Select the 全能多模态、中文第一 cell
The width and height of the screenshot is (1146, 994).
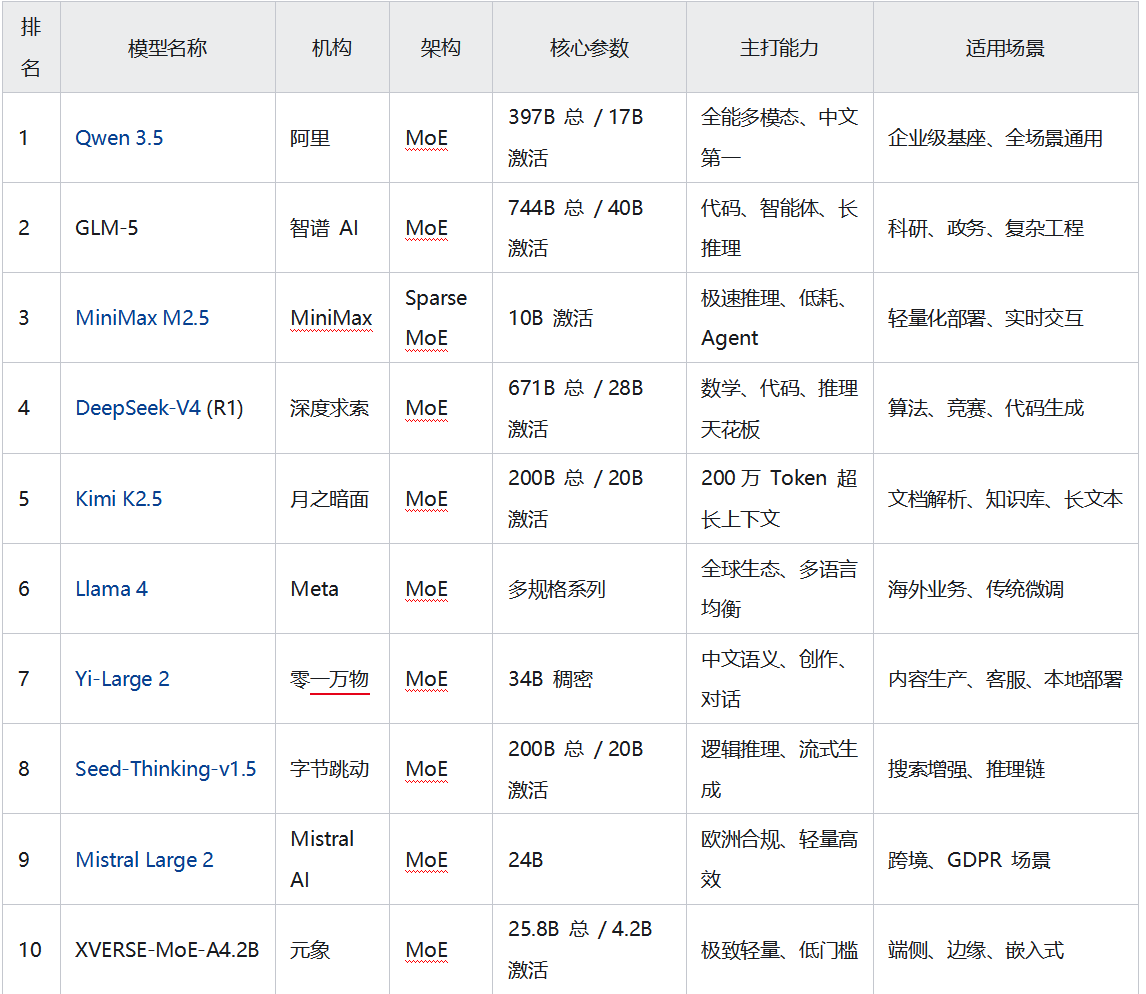(x=780, y=137)
